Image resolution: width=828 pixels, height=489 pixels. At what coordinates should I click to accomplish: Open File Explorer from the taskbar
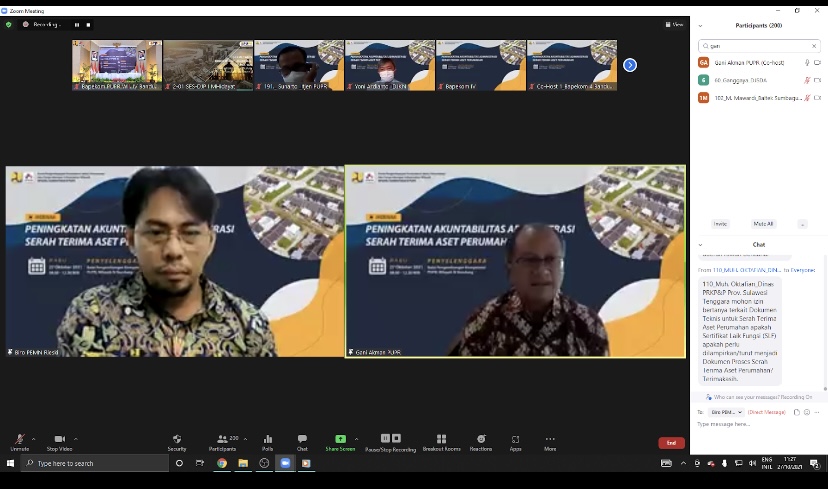[243, 463]
